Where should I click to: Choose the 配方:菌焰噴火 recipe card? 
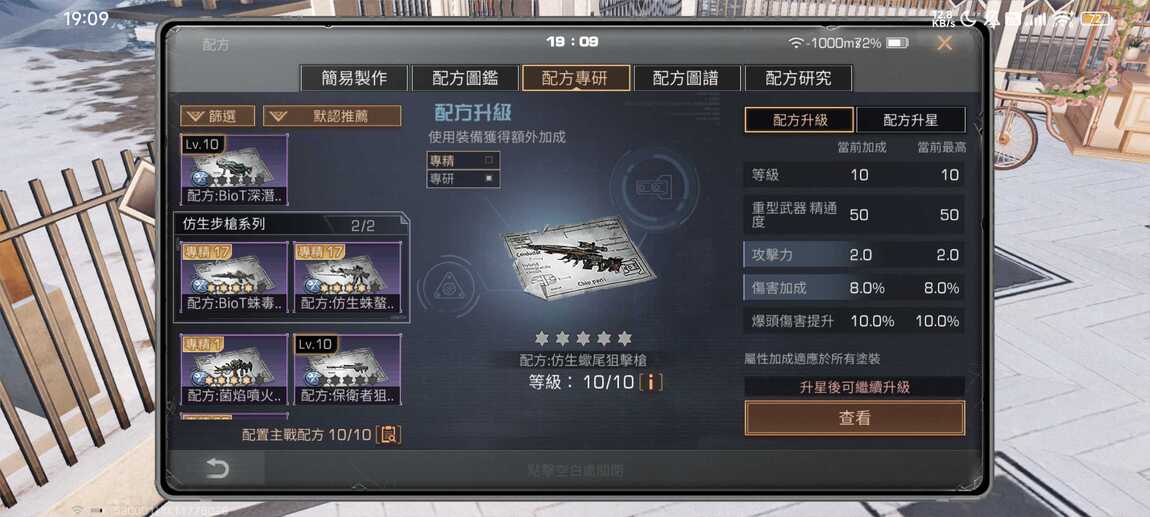[234, 370]
